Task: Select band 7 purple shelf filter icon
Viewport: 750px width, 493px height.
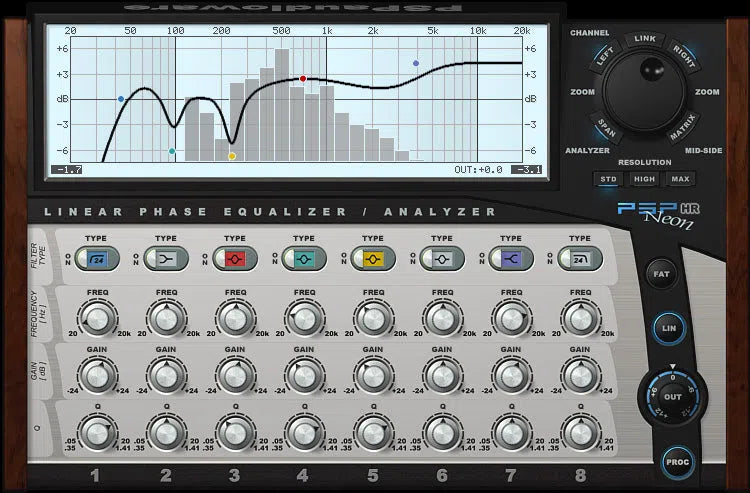Action: click(510, 259)
